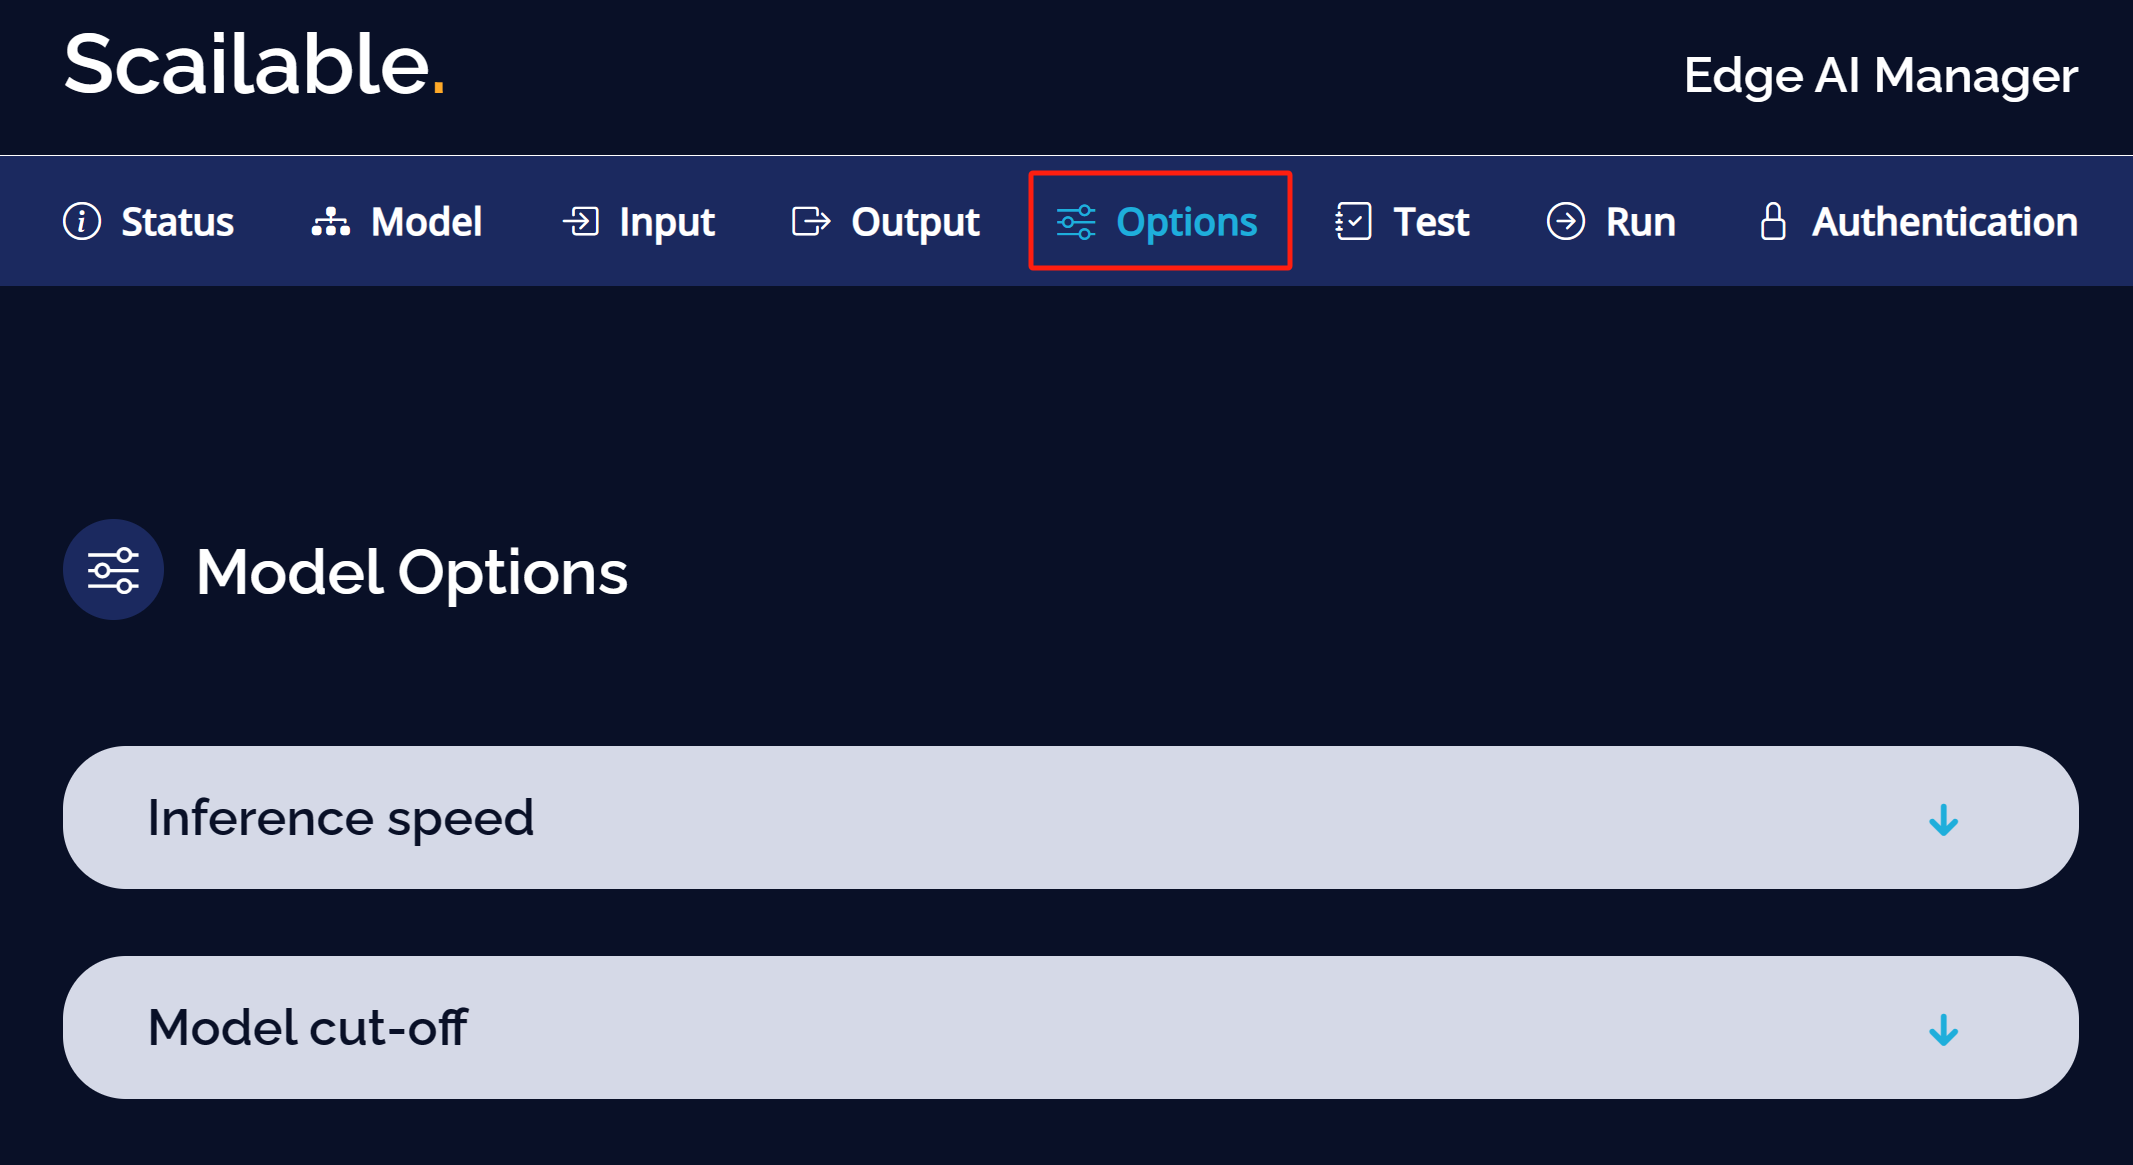Switch to the Model tab
2133x1165 pixels.
pyautogui.click(x=397, y=221)
